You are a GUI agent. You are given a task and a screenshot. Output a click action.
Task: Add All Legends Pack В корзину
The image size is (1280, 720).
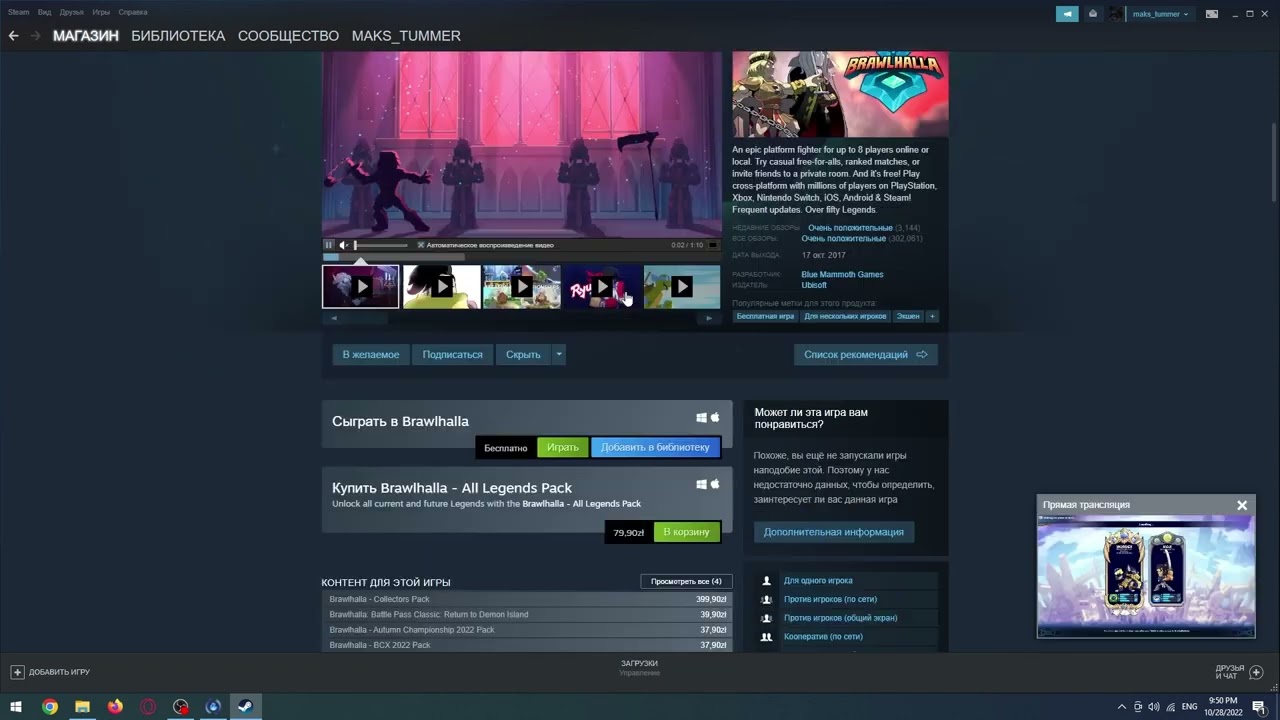pyautogui.click(x=686, y=532)
